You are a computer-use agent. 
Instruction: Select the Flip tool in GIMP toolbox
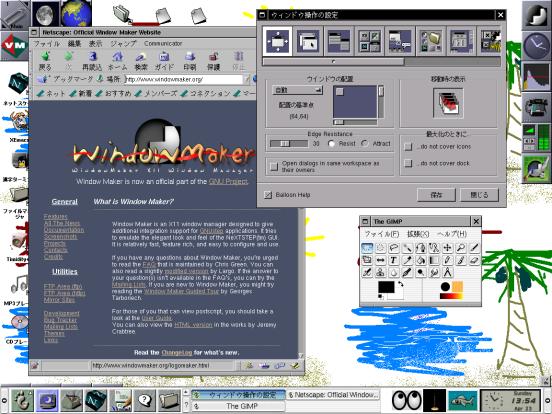click(381, 260)
